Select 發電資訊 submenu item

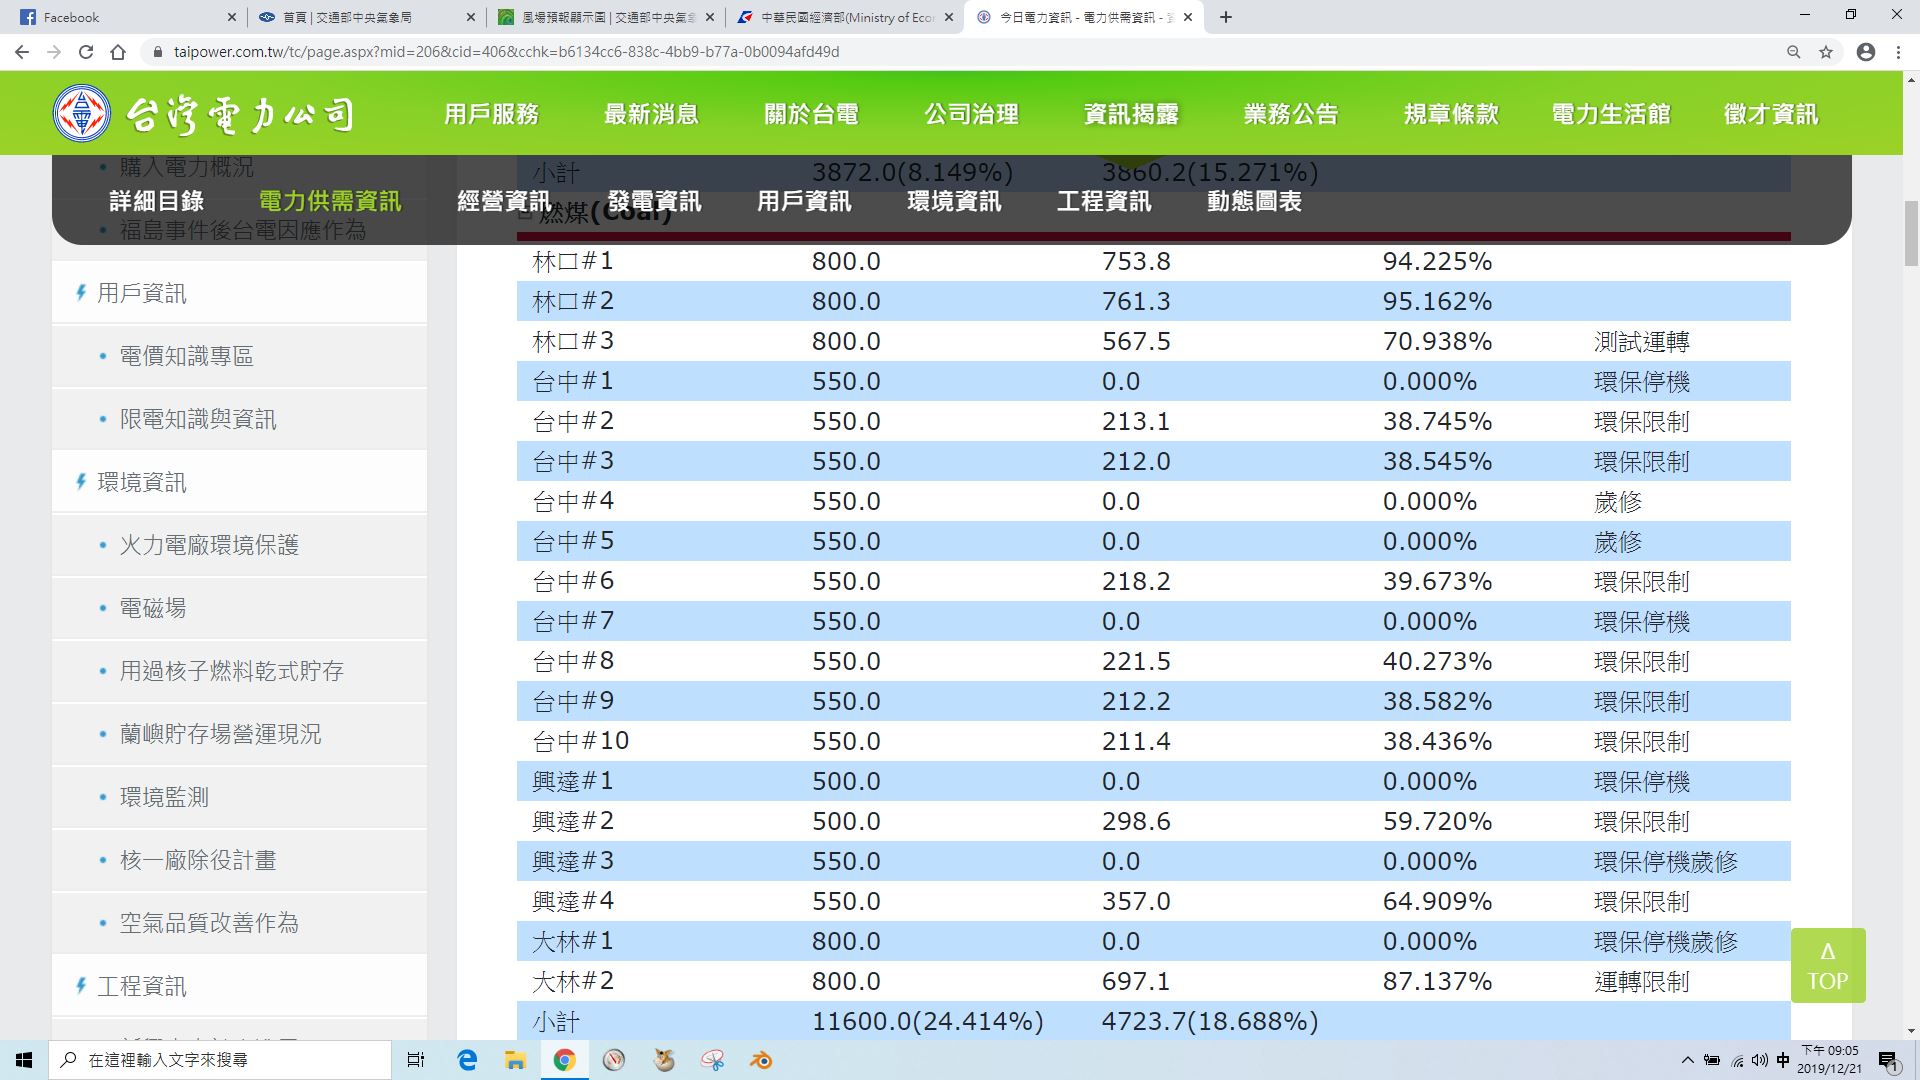click(654, 201)
